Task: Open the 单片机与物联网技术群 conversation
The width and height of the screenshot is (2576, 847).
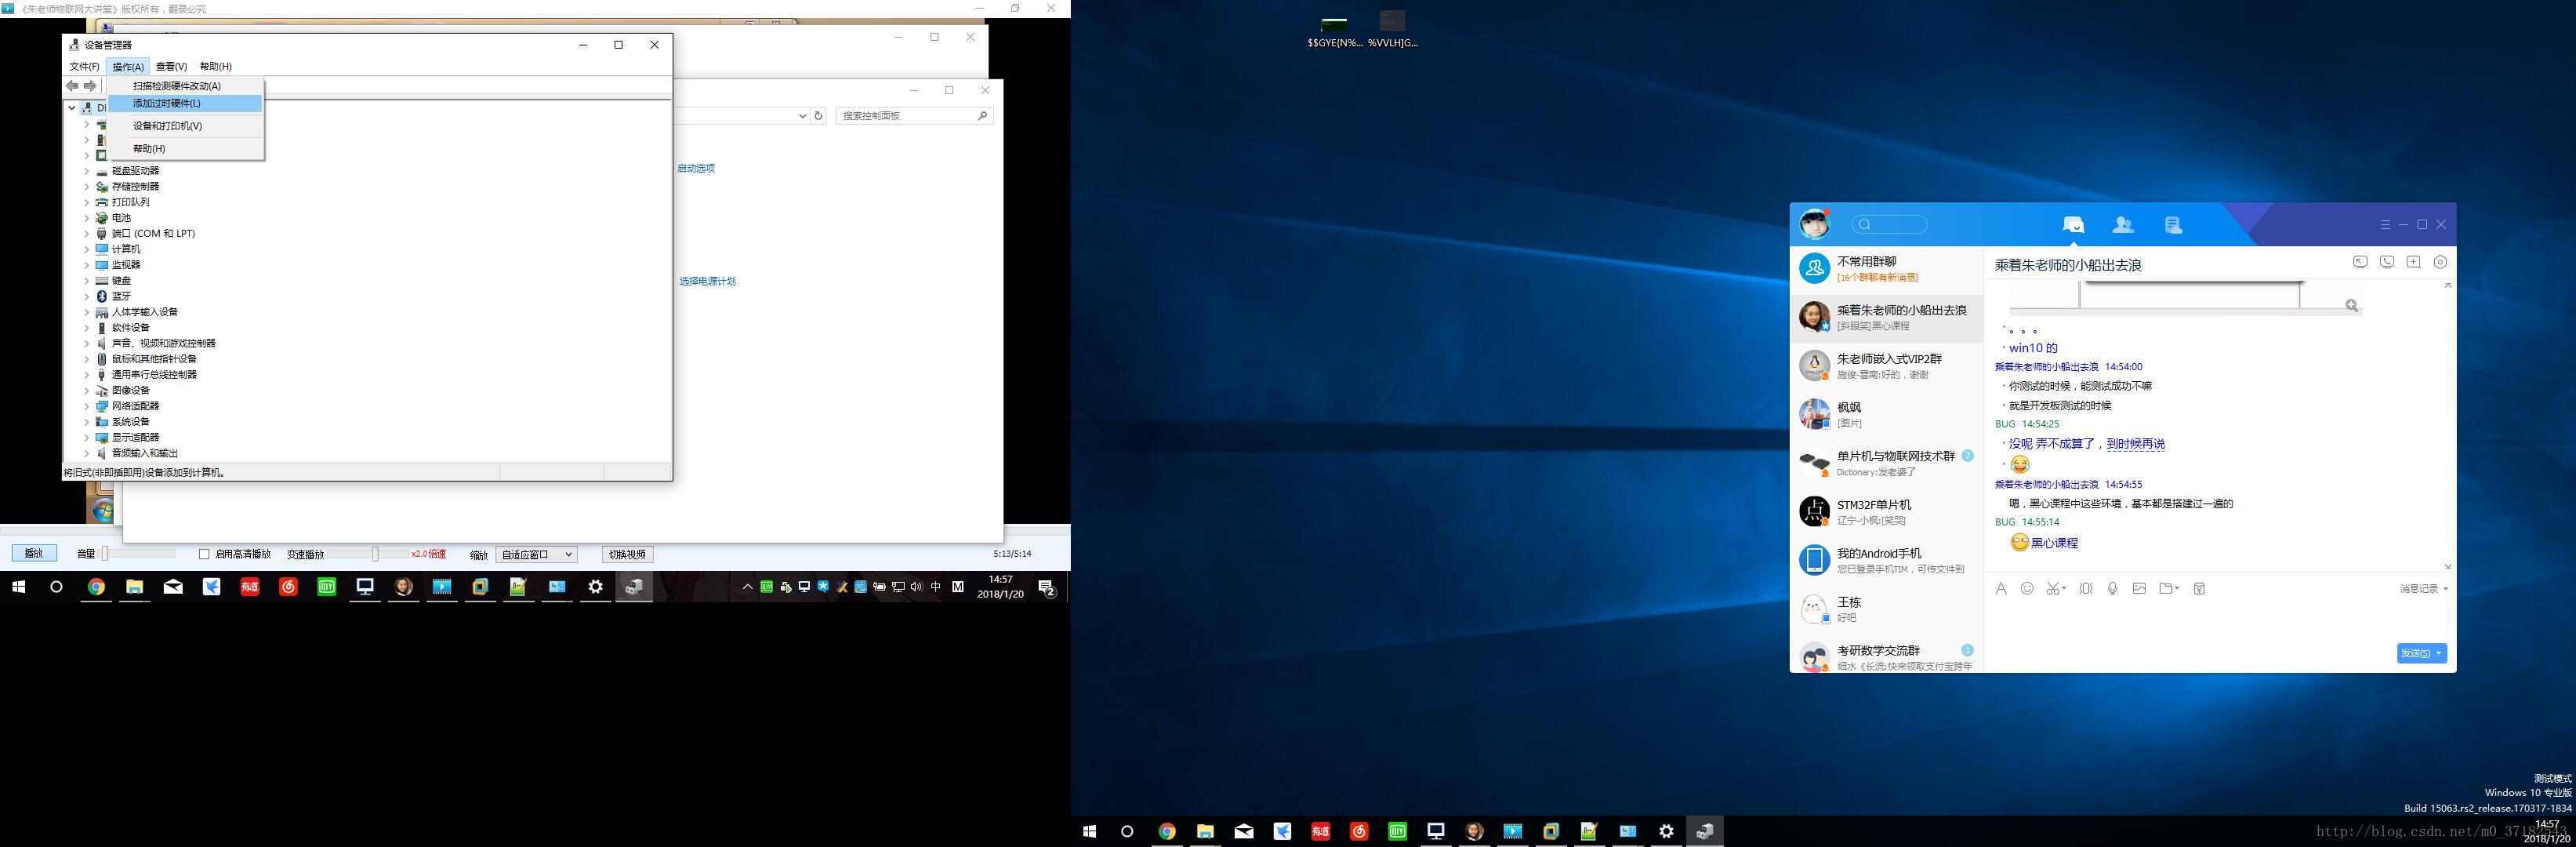Action: coord(1886,463)
